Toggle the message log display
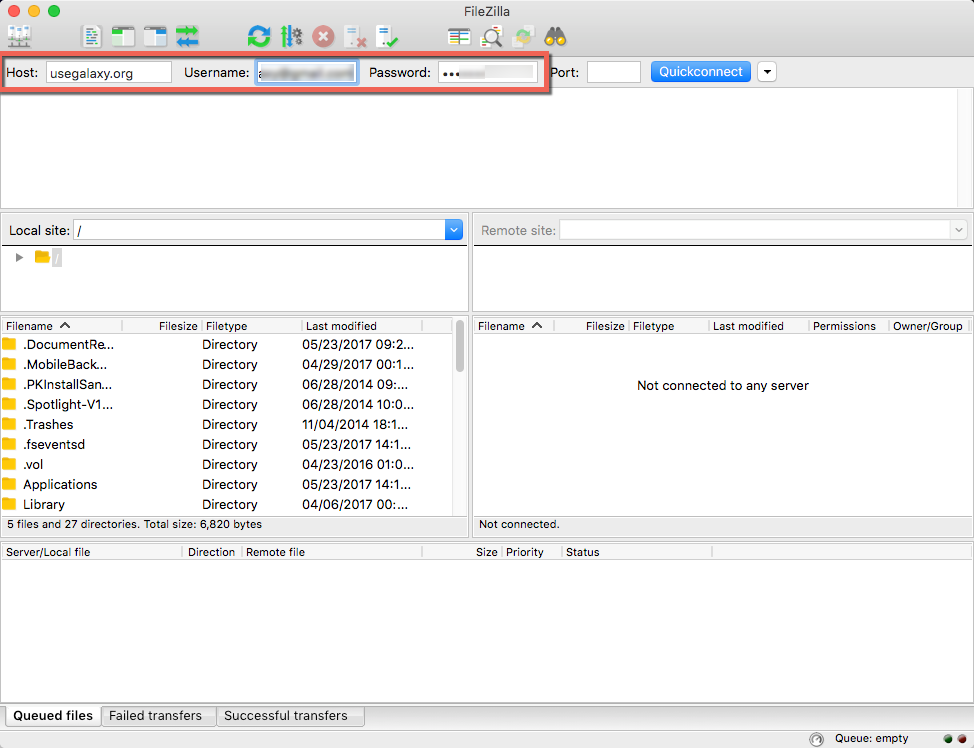The image size is (974, 748). (x=91, y=37)
